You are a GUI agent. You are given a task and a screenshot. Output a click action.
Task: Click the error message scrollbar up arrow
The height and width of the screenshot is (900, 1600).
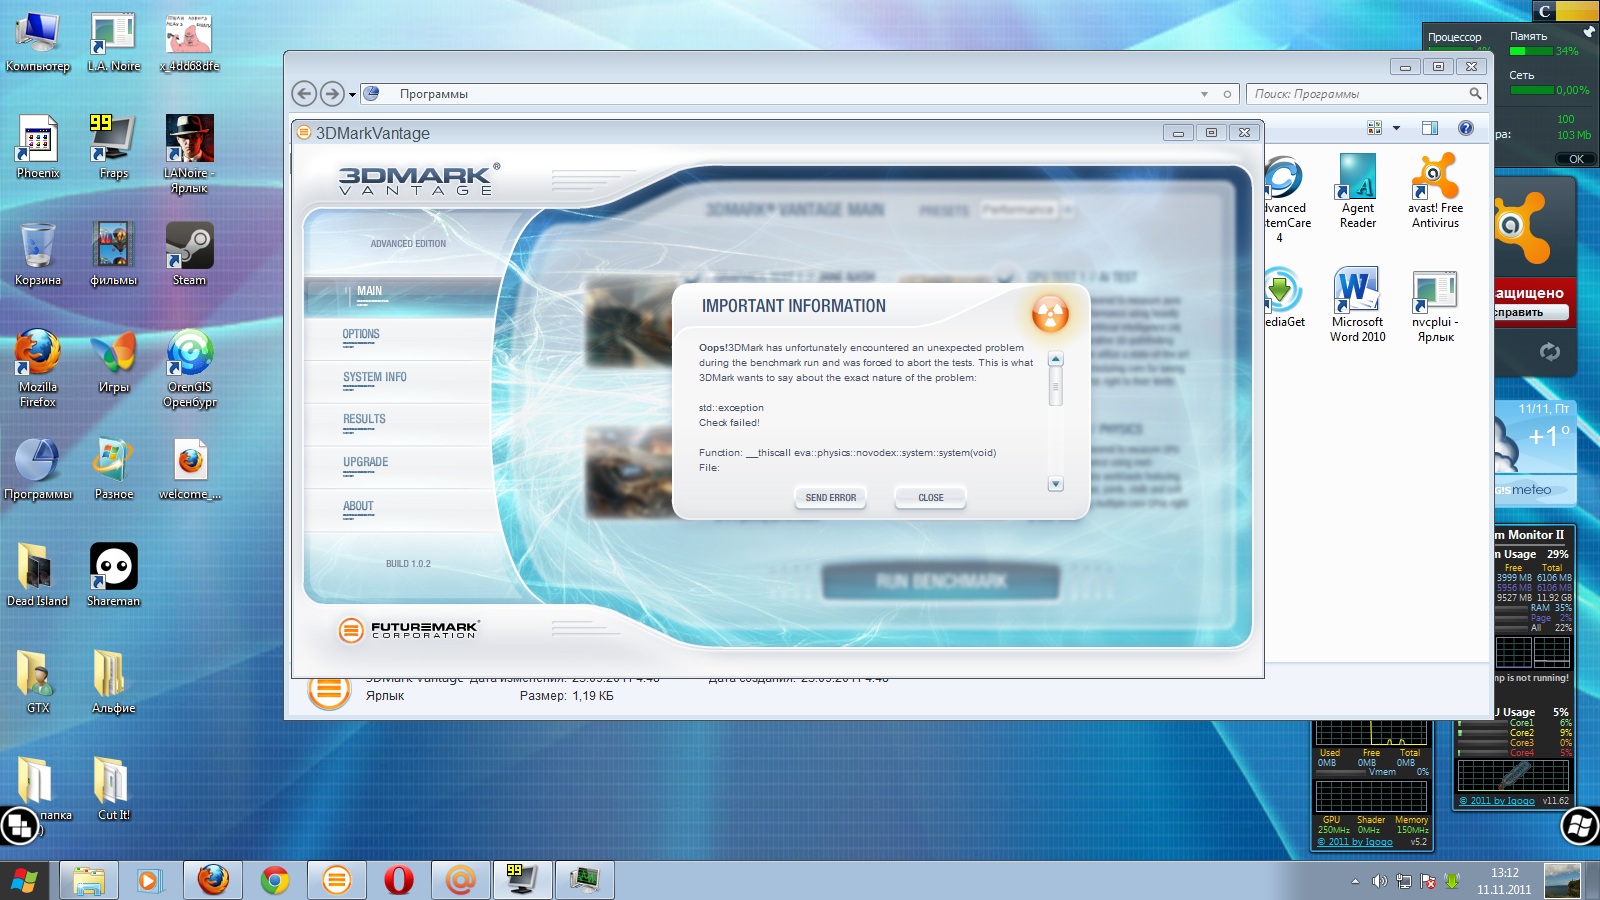coord(1055,359)
